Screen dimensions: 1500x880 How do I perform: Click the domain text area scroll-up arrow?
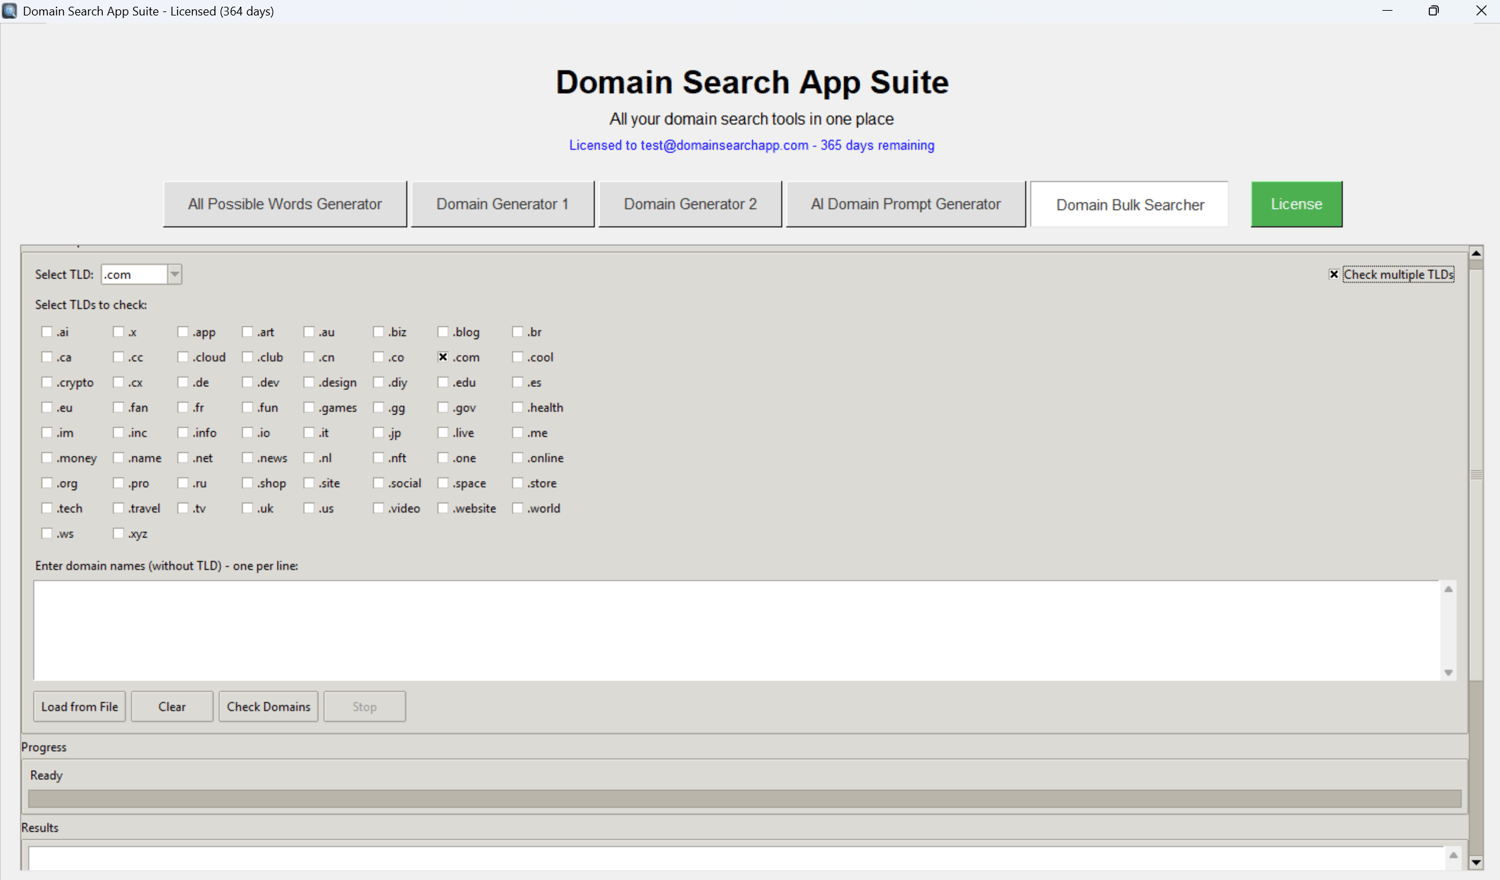[1448, 589]
